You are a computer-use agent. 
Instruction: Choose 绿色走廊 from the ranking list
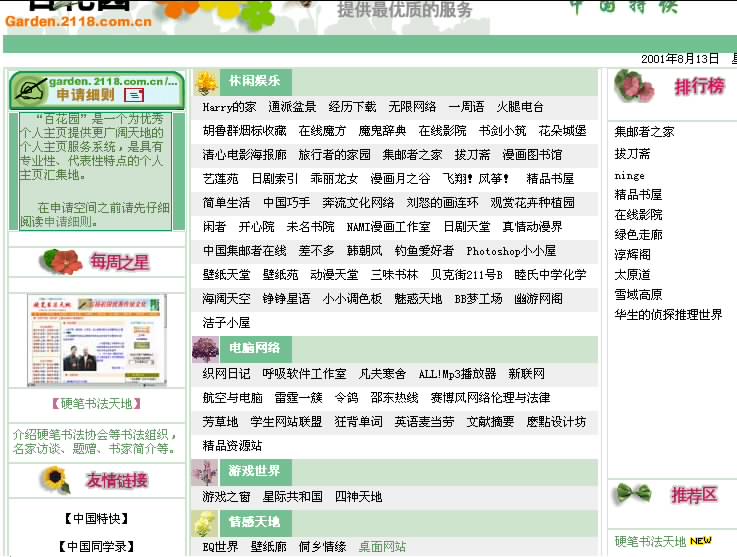(638, 235)
